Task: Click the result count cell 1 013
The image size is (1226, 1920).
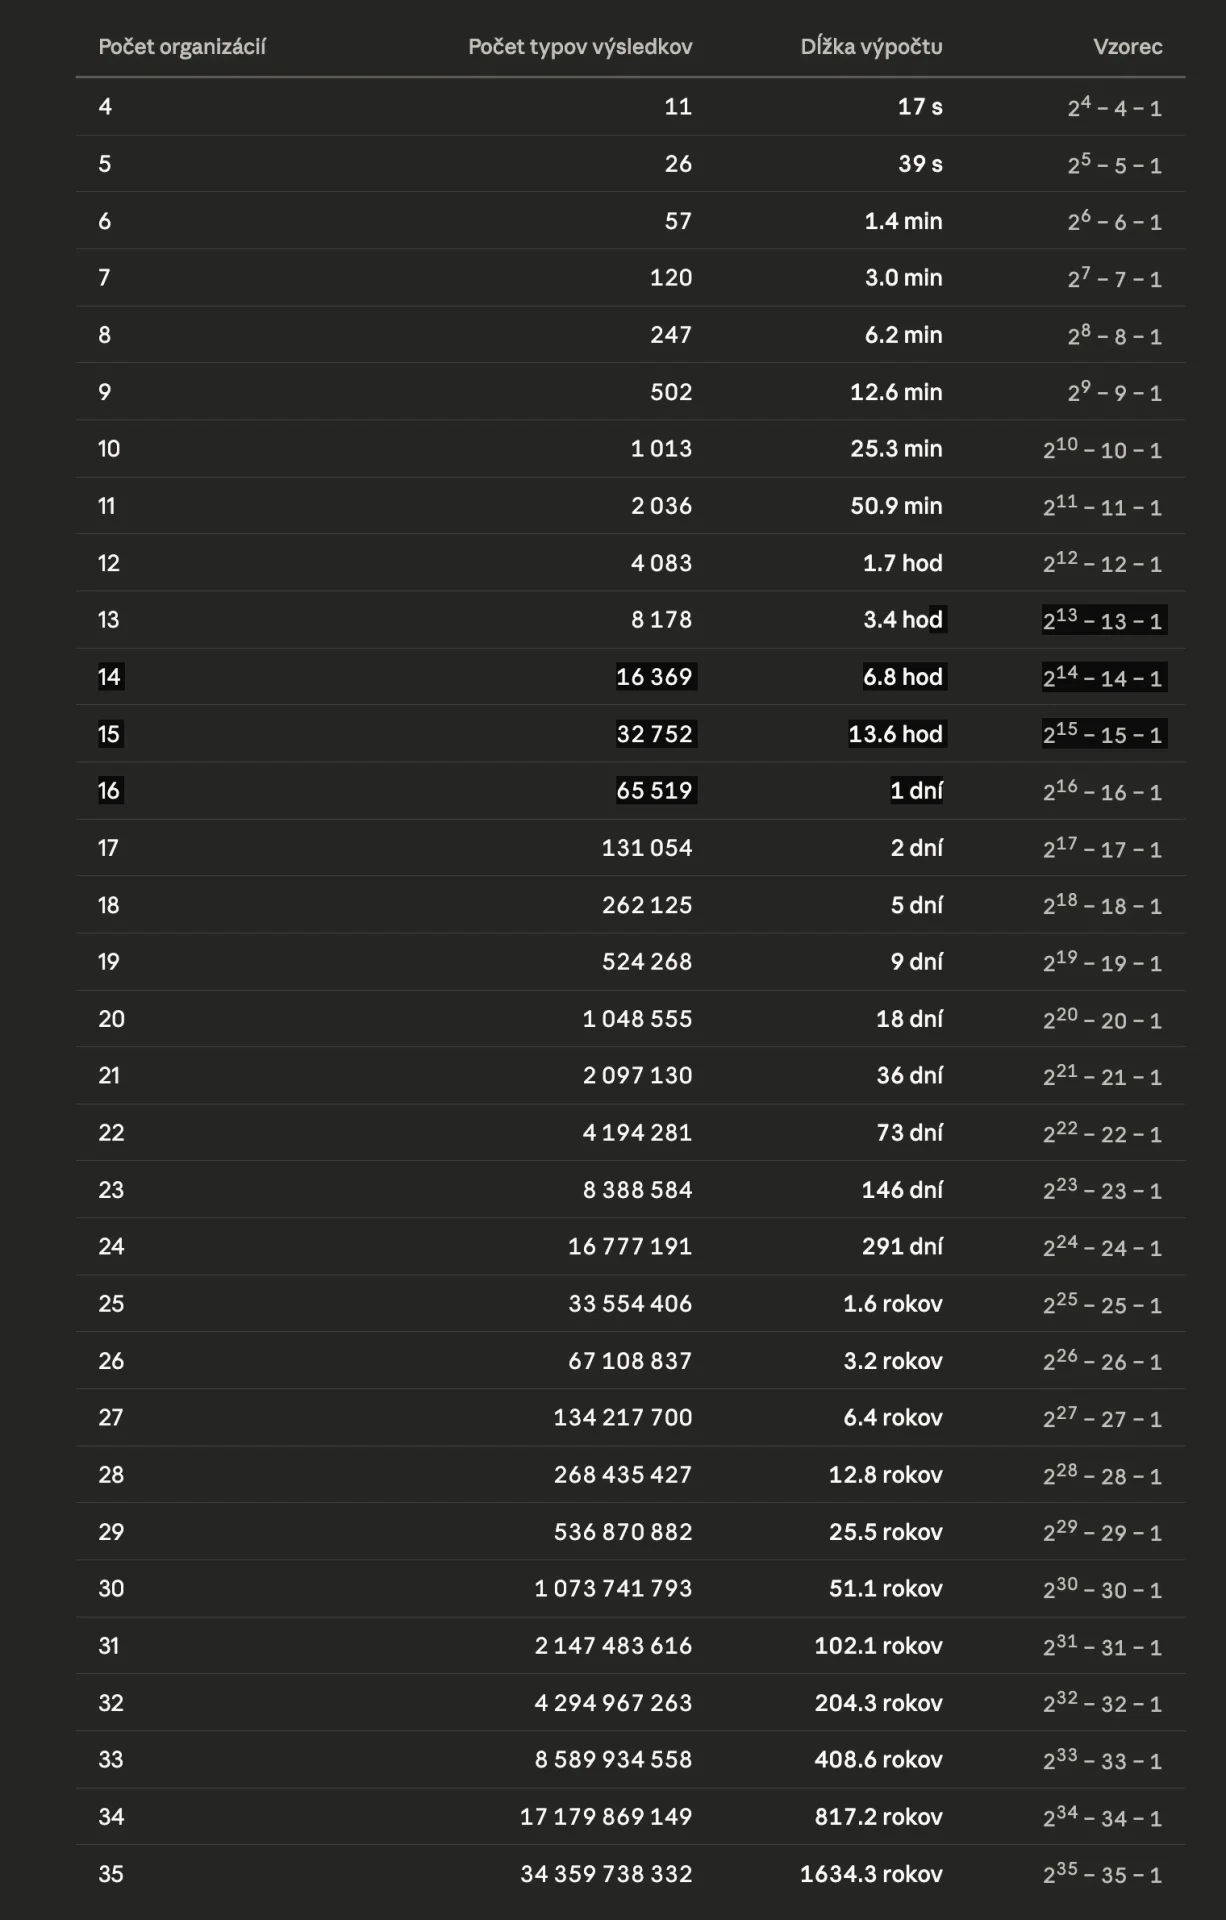Action: (661, 449)
